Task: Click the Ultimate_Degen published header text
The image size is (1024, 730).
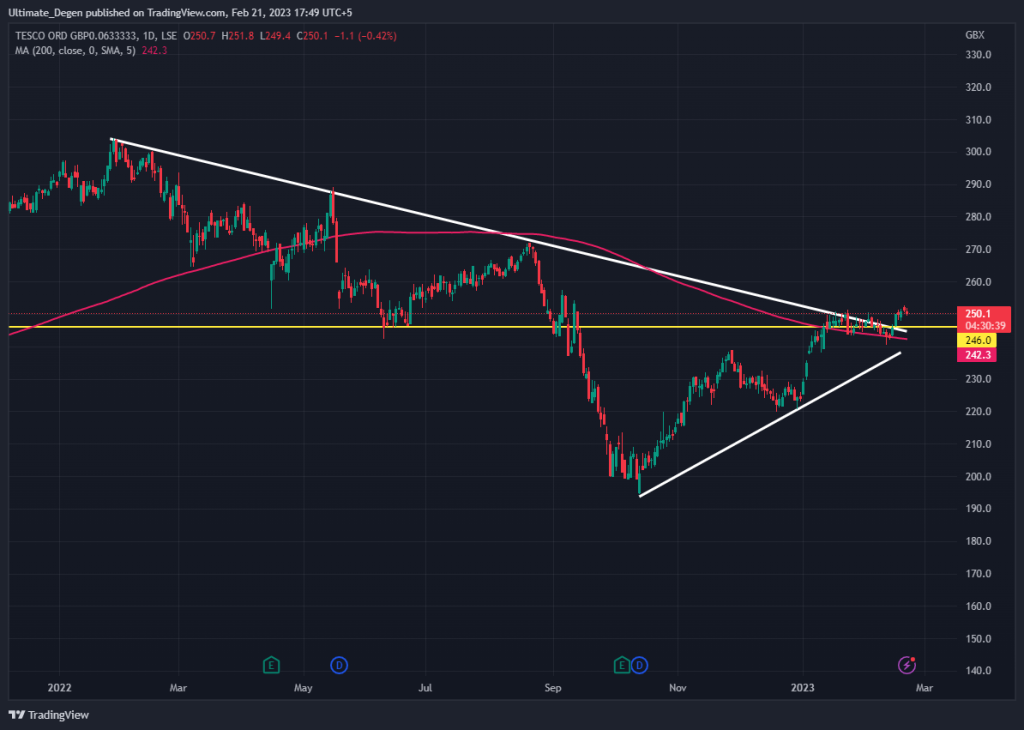Action: 200,11
